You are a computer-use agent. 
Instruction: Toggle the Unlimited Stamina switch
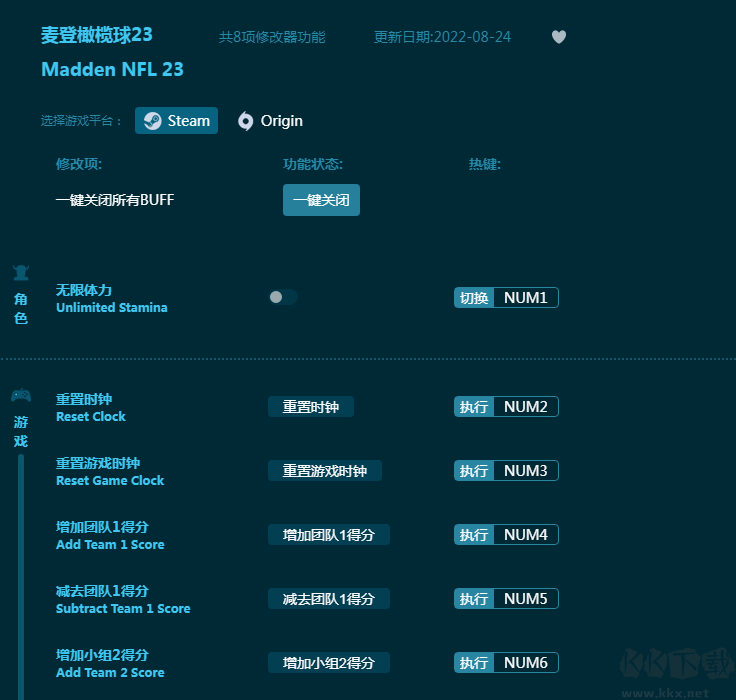(283, 297)
